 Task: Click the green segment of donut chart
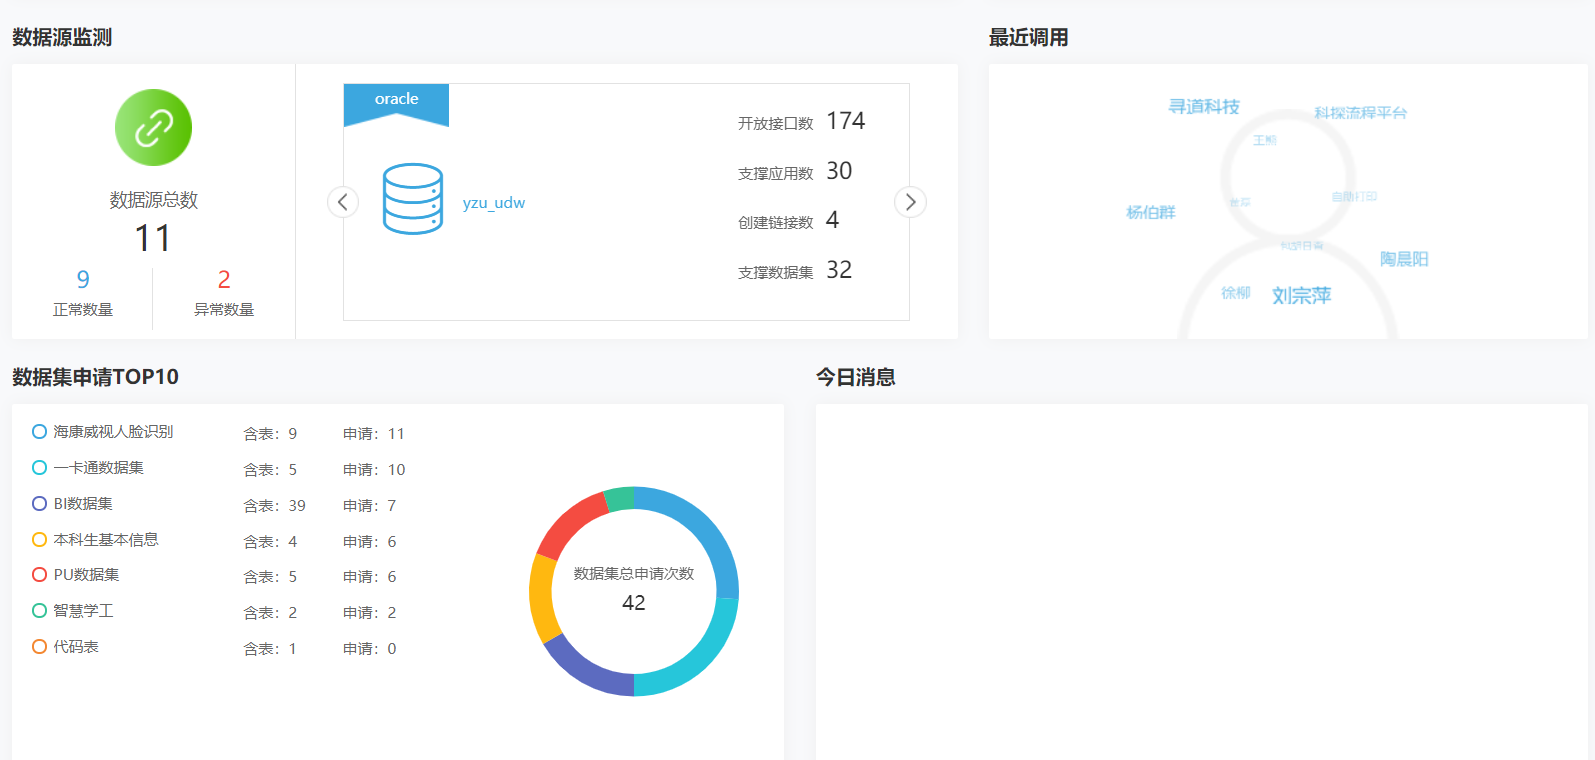pos(620,498)
